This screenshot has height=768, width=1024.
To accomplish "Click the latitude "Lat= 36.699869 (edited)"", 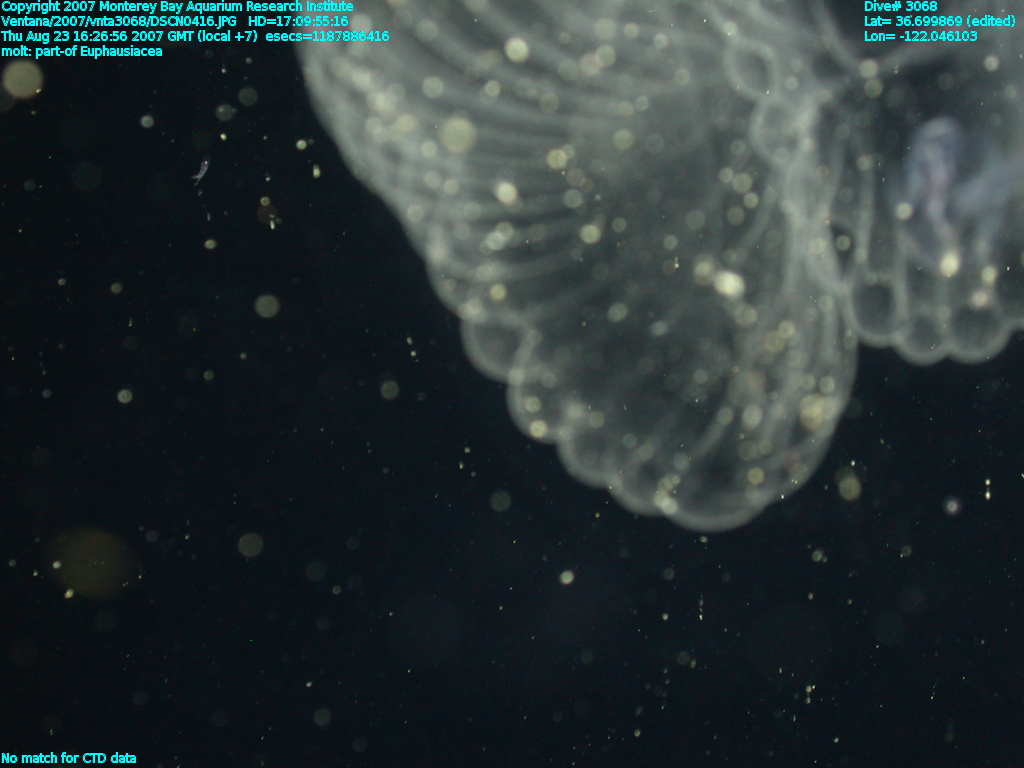I will (940, 22).
